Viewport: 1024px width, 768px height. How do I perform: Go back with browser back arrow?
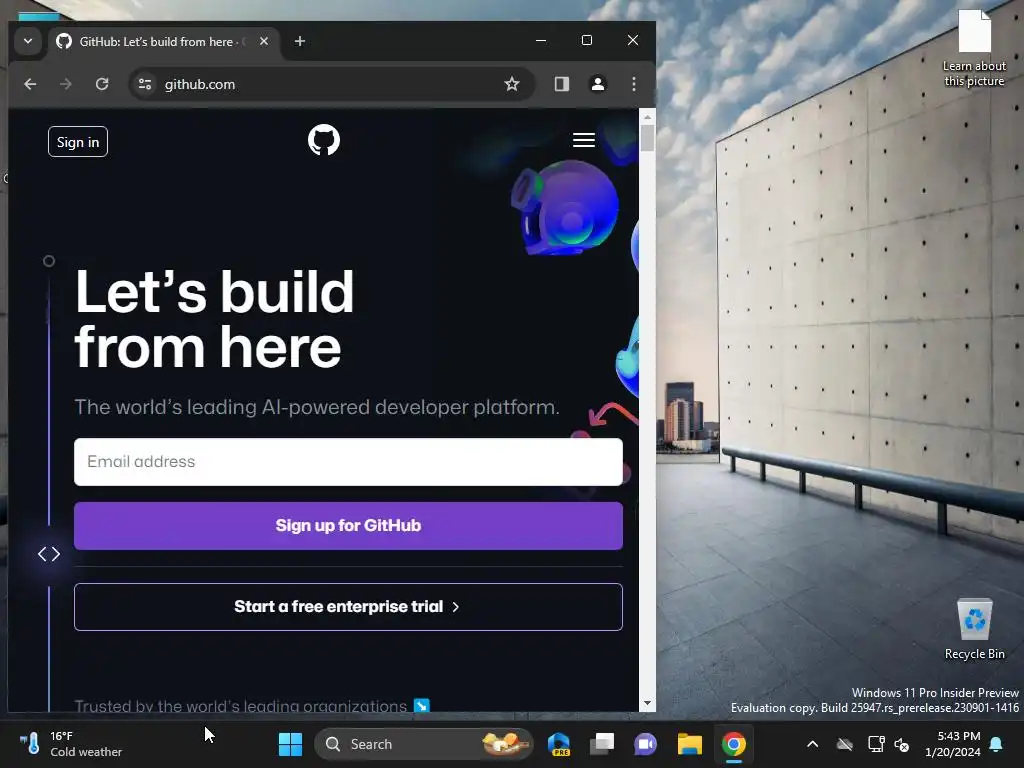coord(30,84)
